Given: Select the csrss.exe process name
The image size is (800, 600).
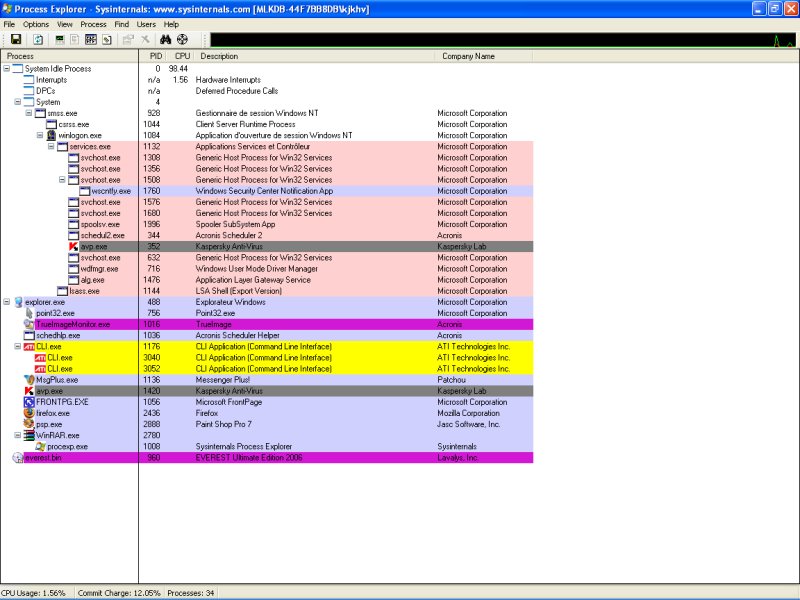Looking at the screenshot, I should [x=74, y=124].
